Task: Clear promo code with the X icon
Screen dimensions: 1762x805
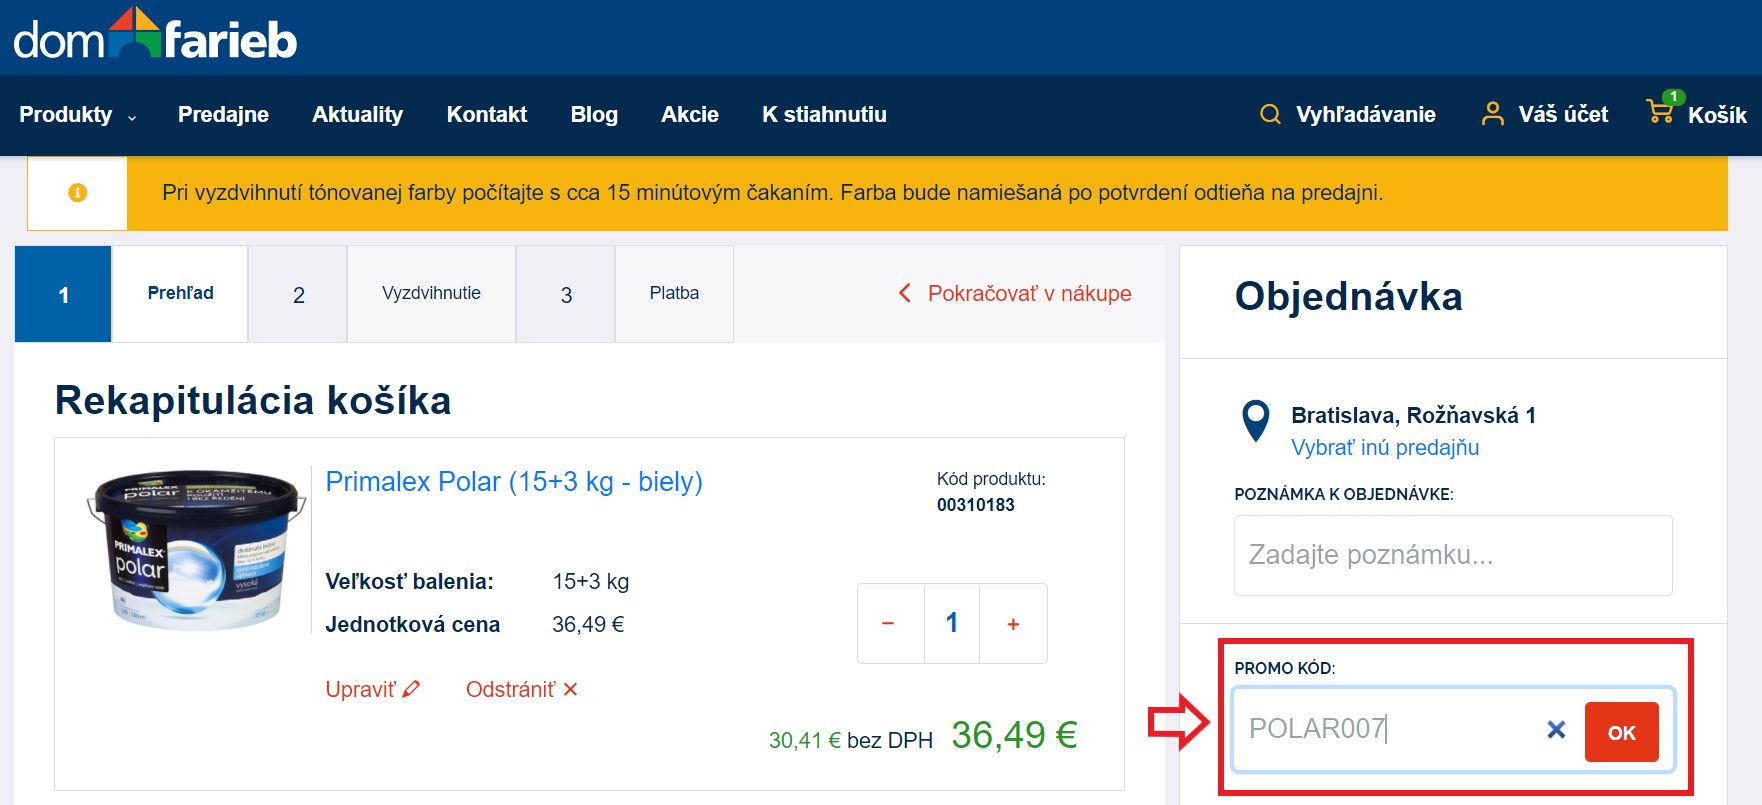Action: [1556, 730]
